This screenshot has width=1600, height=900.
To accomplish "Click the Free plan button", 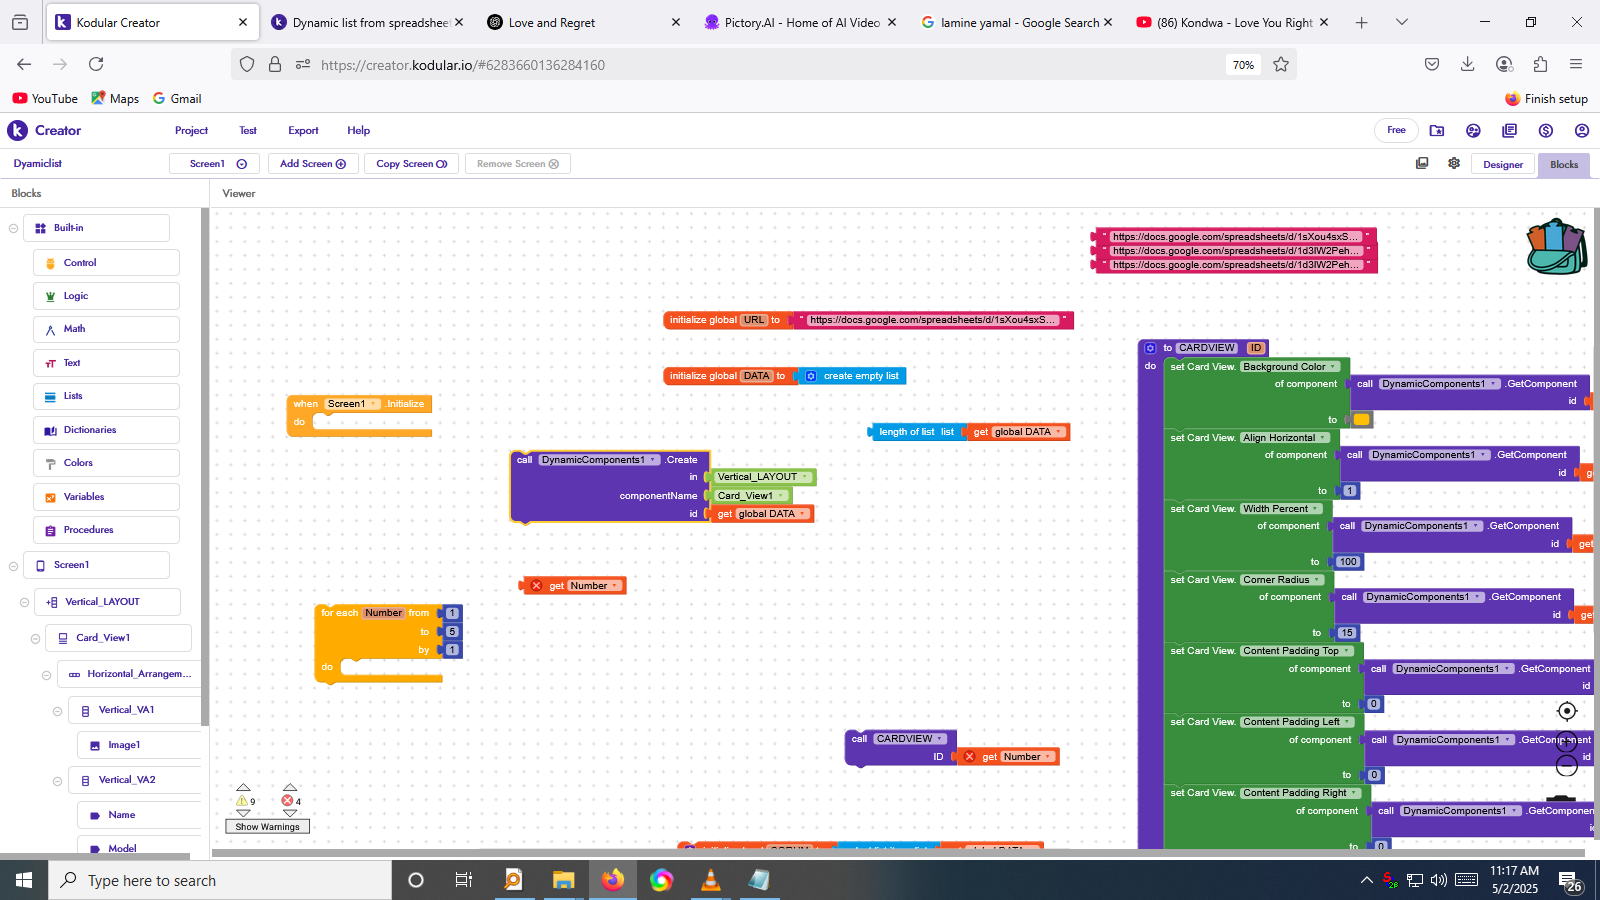I will 1396,130.
